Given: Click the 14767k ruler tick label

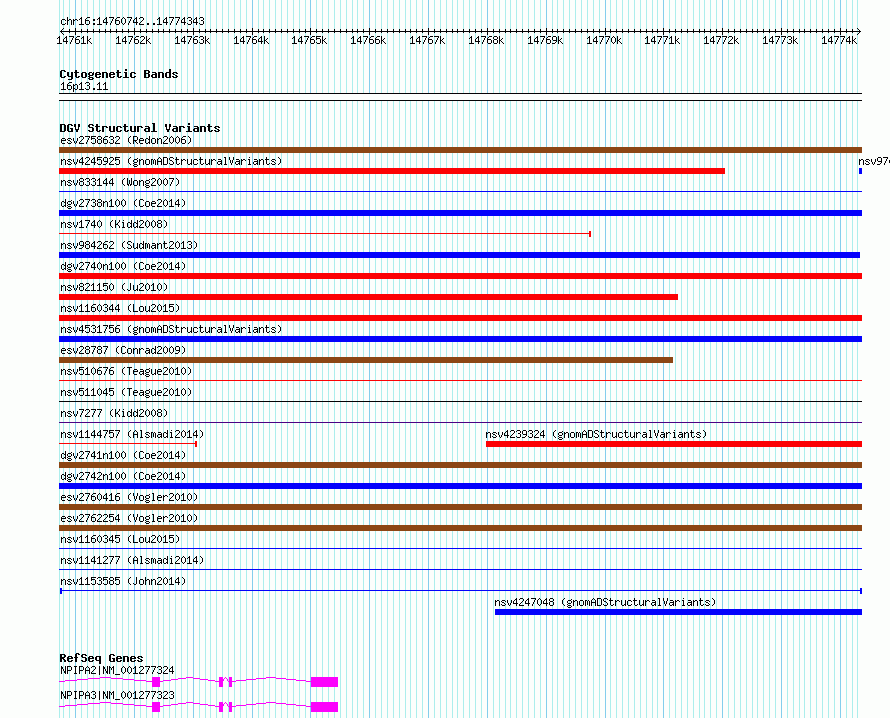Looking at the screenshot, I should coord(427,40).
